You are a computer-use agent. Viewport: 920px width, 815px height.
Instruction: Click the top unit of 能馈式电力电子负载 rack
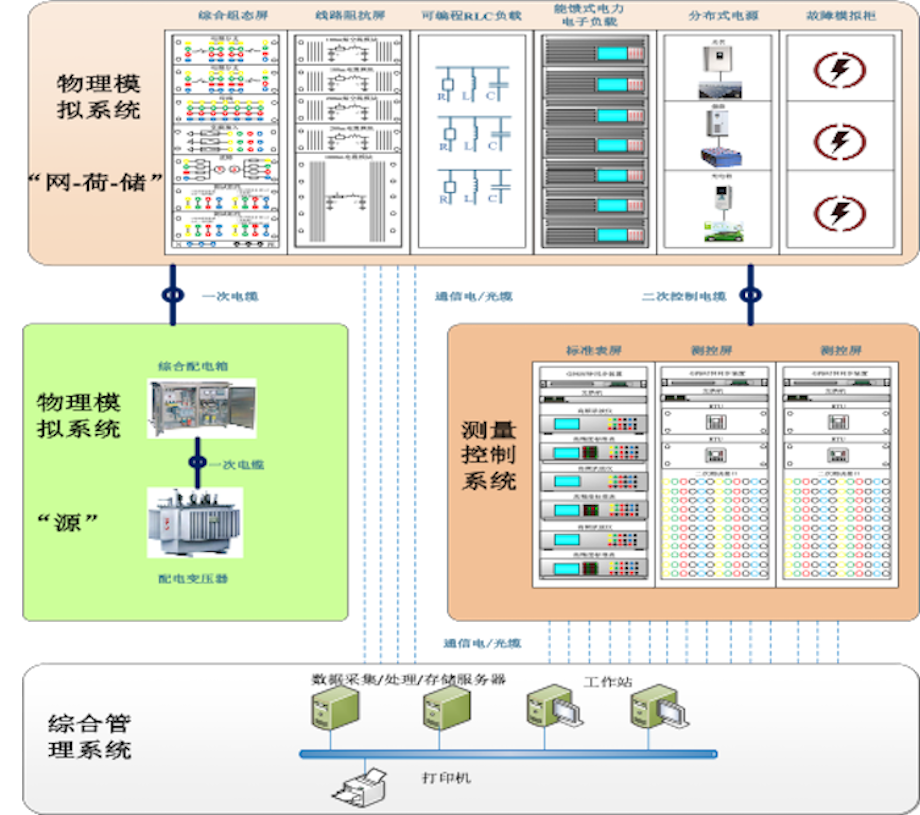(598, 53)
